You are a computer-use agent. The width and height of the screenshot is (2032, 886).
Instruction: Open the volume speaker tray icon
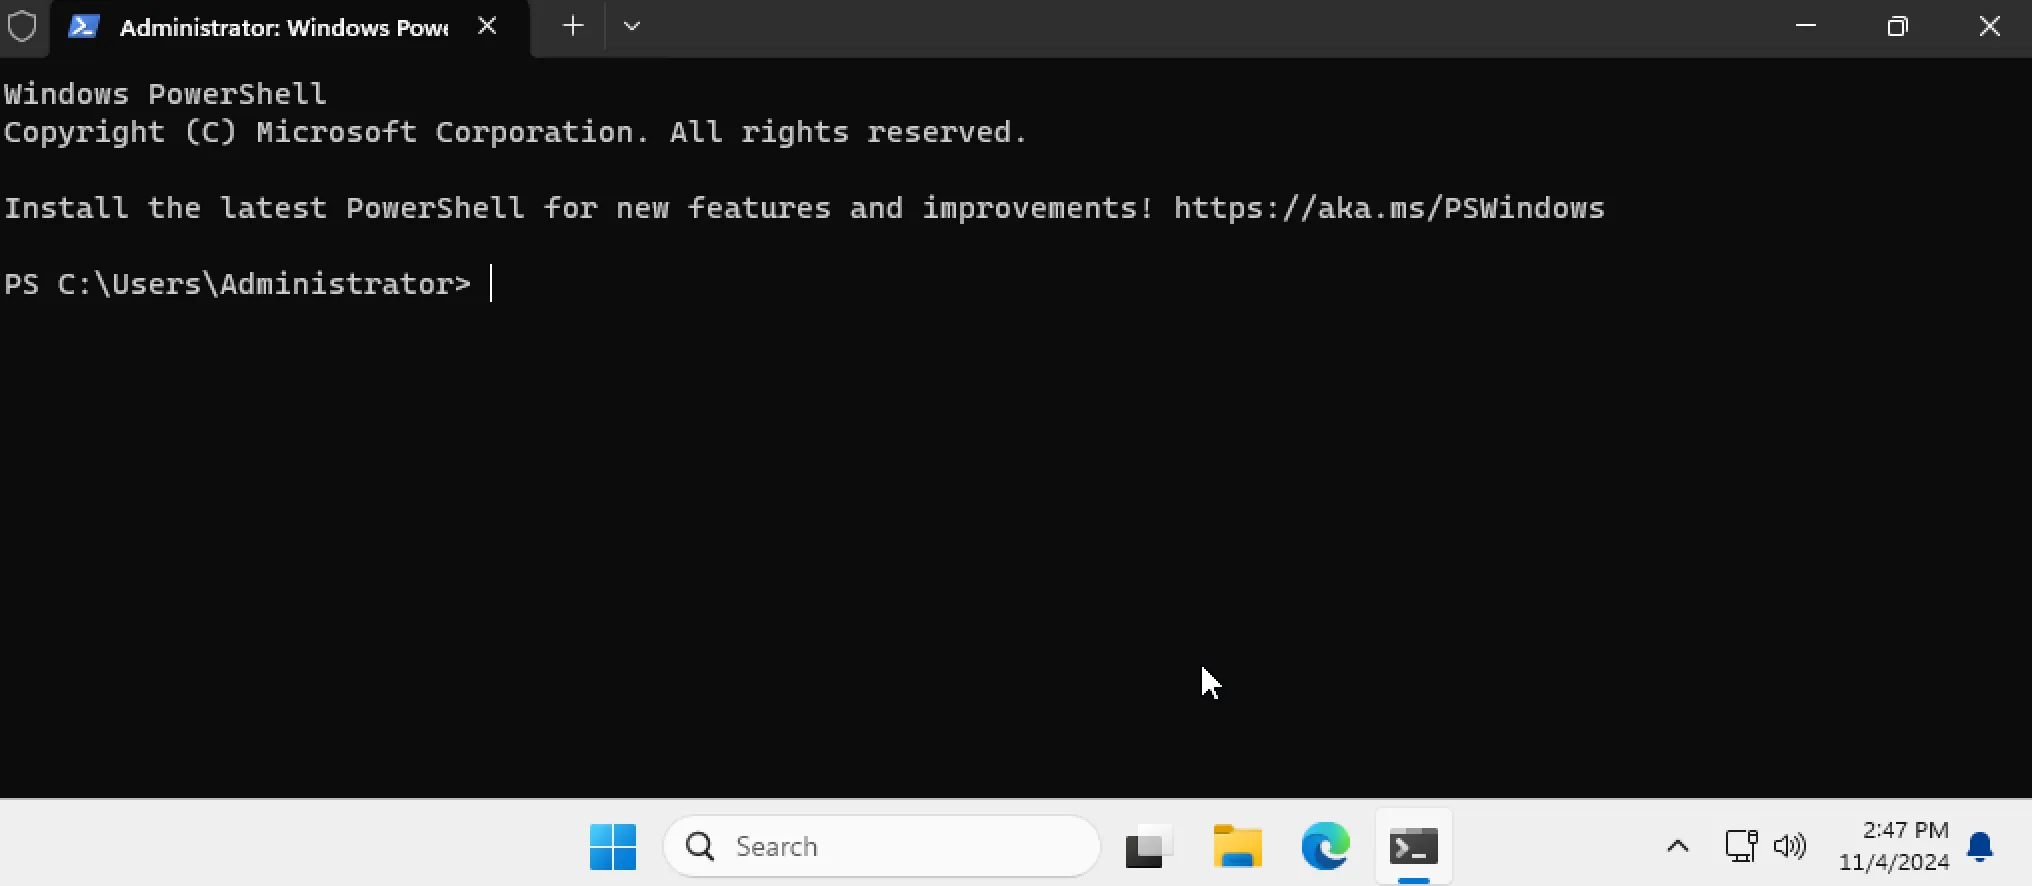[1789, 846]
